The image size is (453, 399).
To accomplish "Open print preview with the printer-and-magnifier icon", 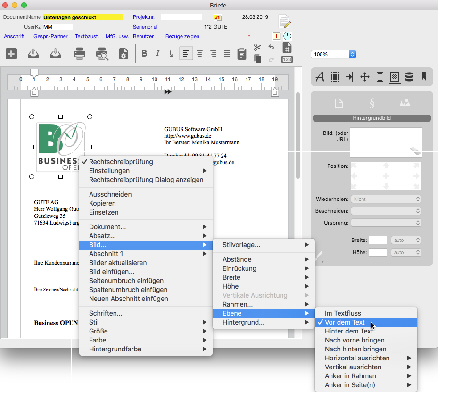I will [x=102, y=53].
